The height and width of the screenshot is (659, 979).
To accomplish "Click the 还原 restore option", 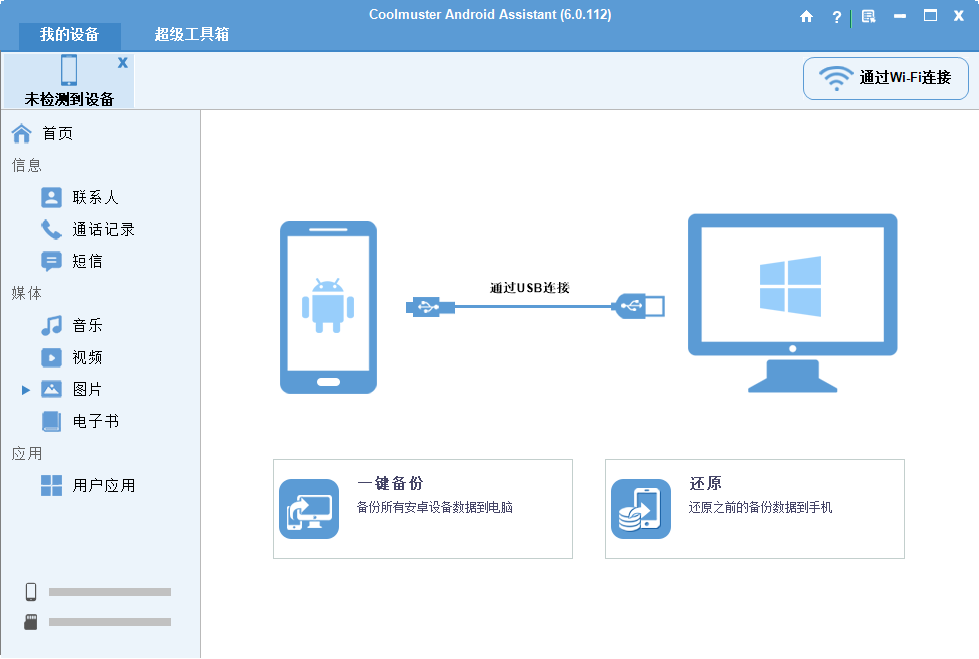I will click(754, 508).
